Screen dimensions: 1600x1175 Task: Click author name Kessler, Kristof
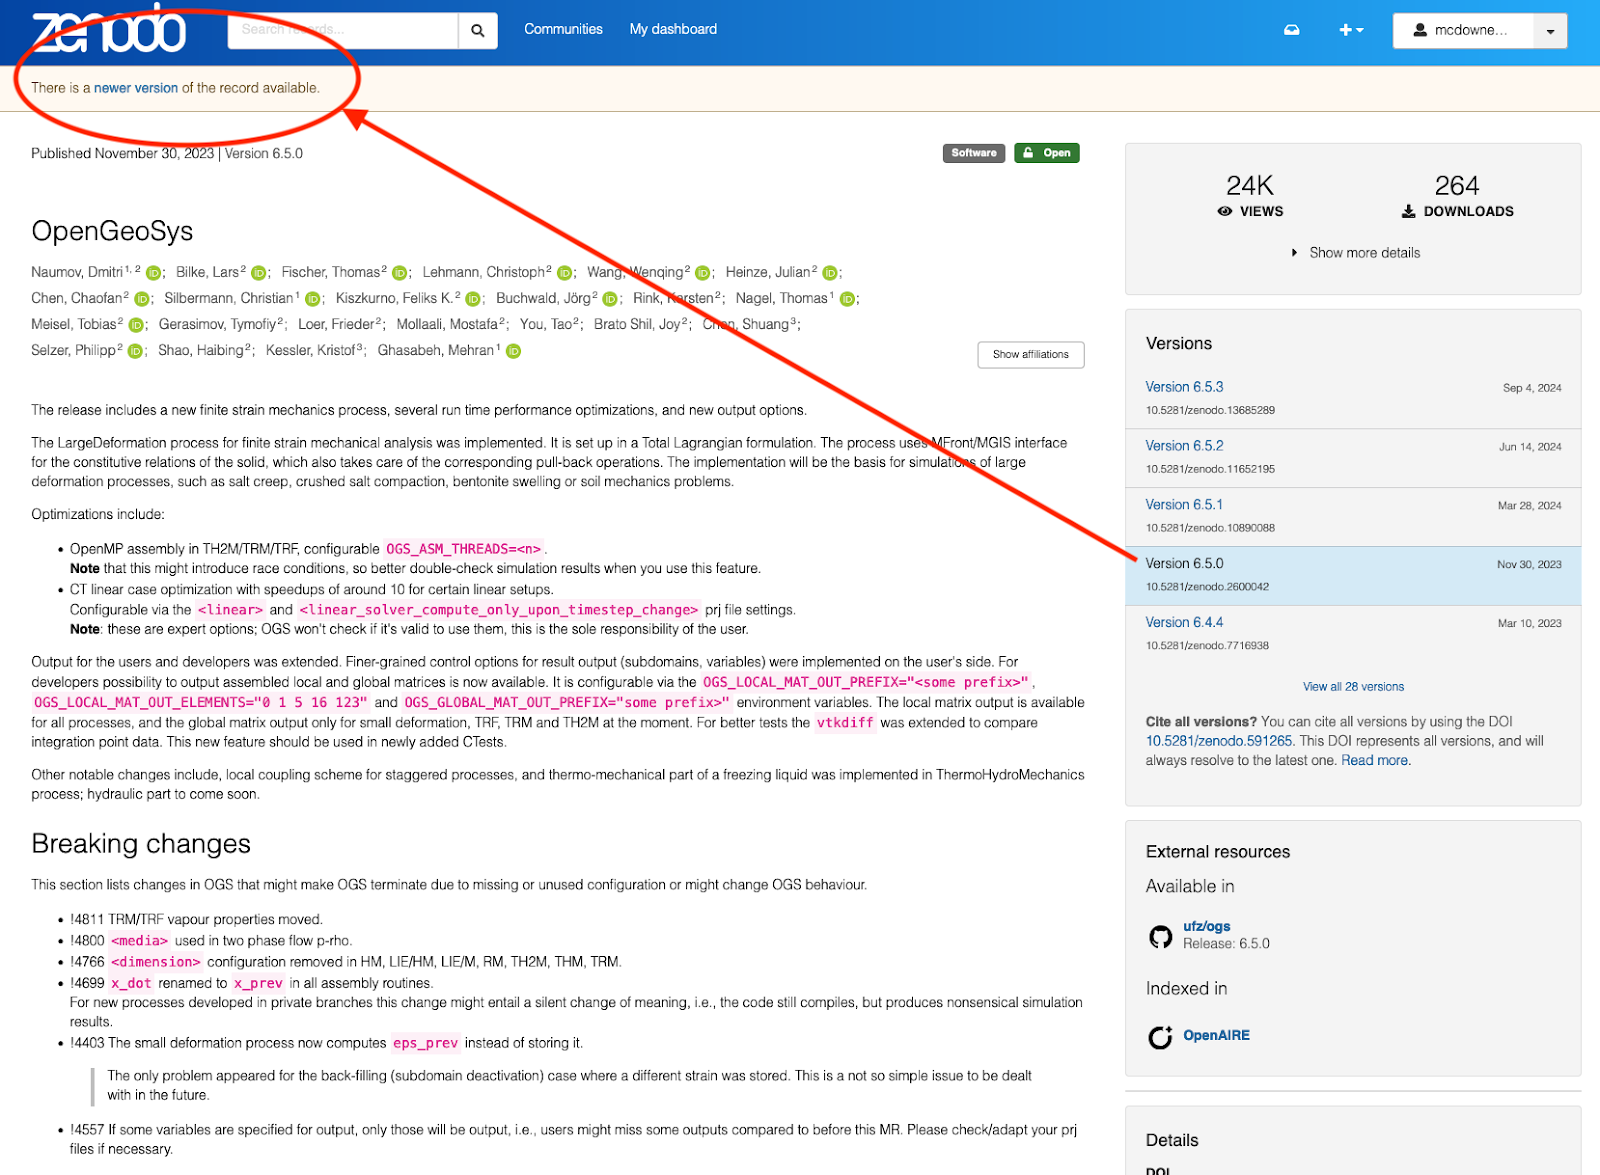pos(311,351)
